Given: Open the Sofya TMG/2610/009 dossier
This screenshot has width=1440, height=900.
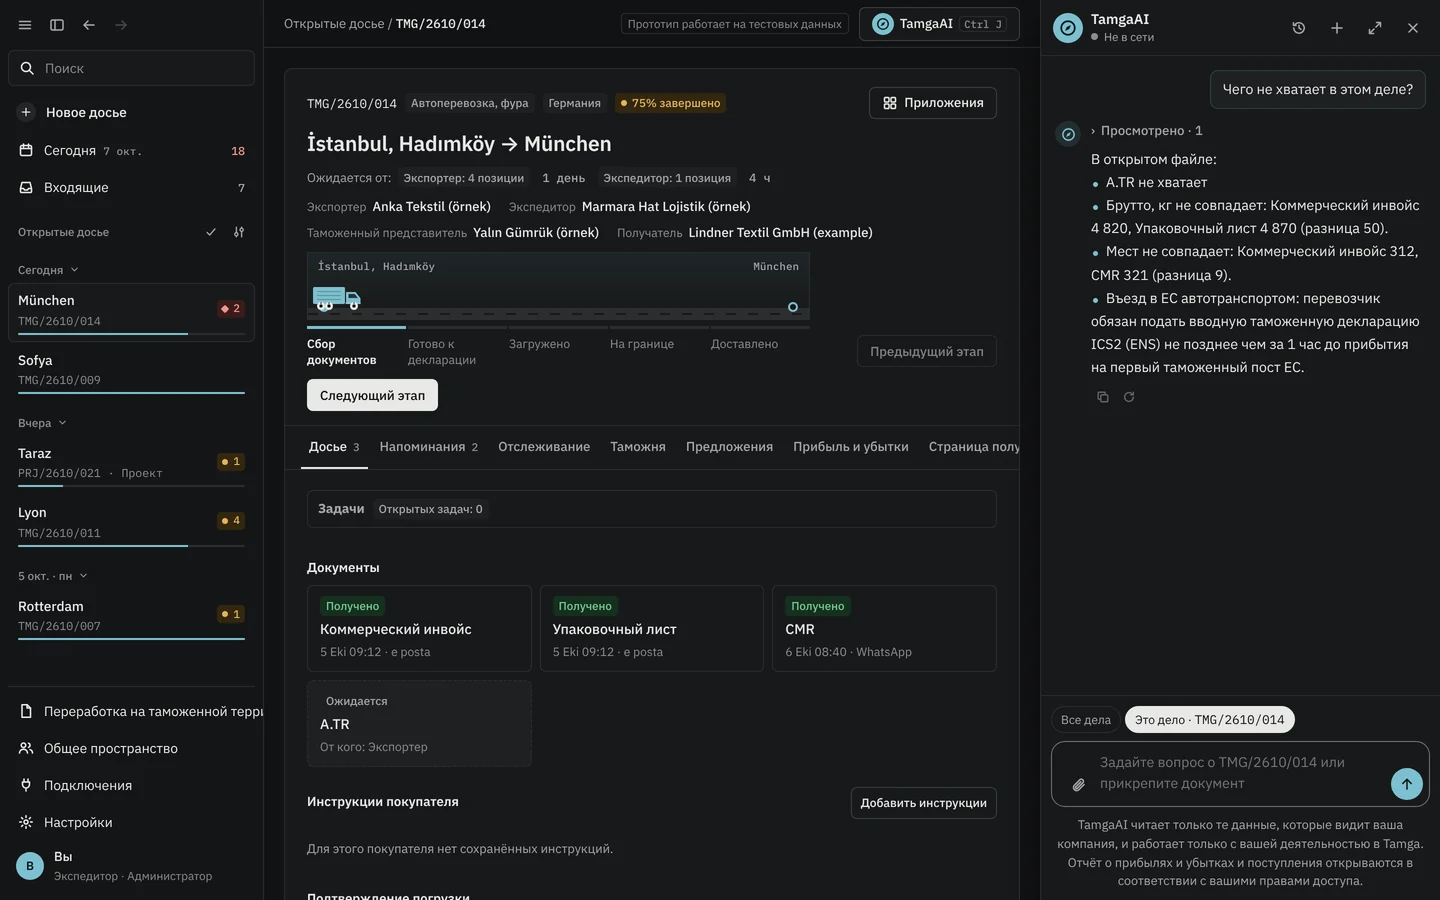Looking at the screenshot, I should pyautogui.click(x=131, y=370).
